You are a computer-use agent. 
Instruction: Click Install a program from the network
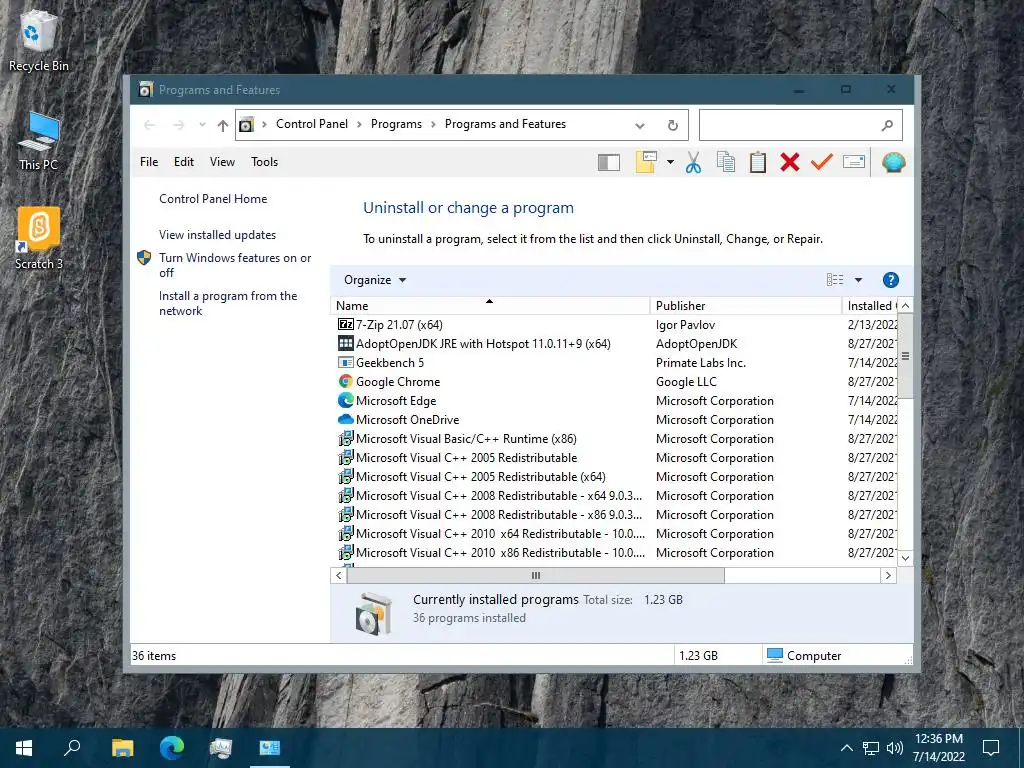[228, 303]
